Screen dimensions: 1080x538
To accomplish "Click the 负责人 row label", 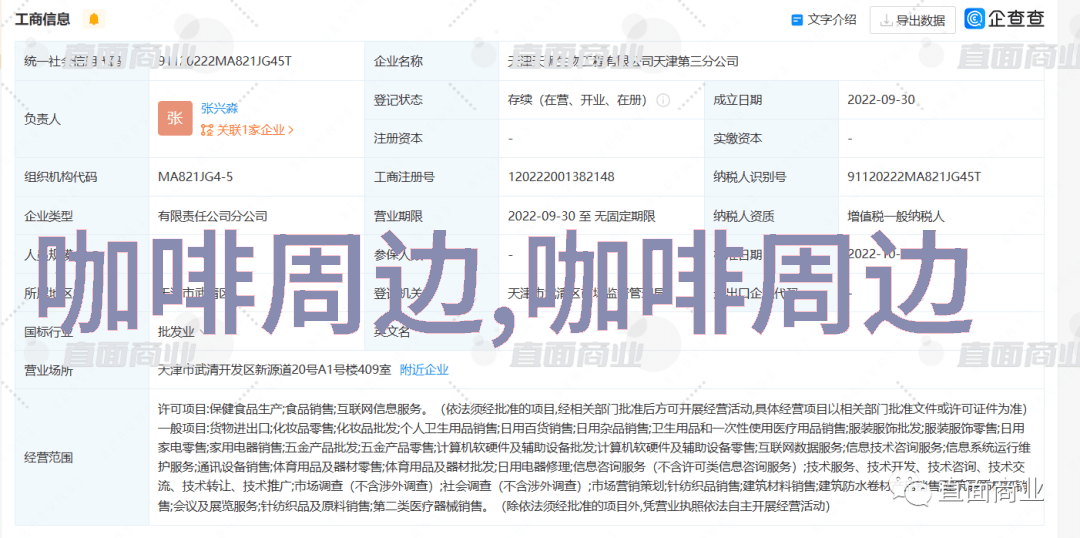I will pyautogui.click(x=42, y=119).
